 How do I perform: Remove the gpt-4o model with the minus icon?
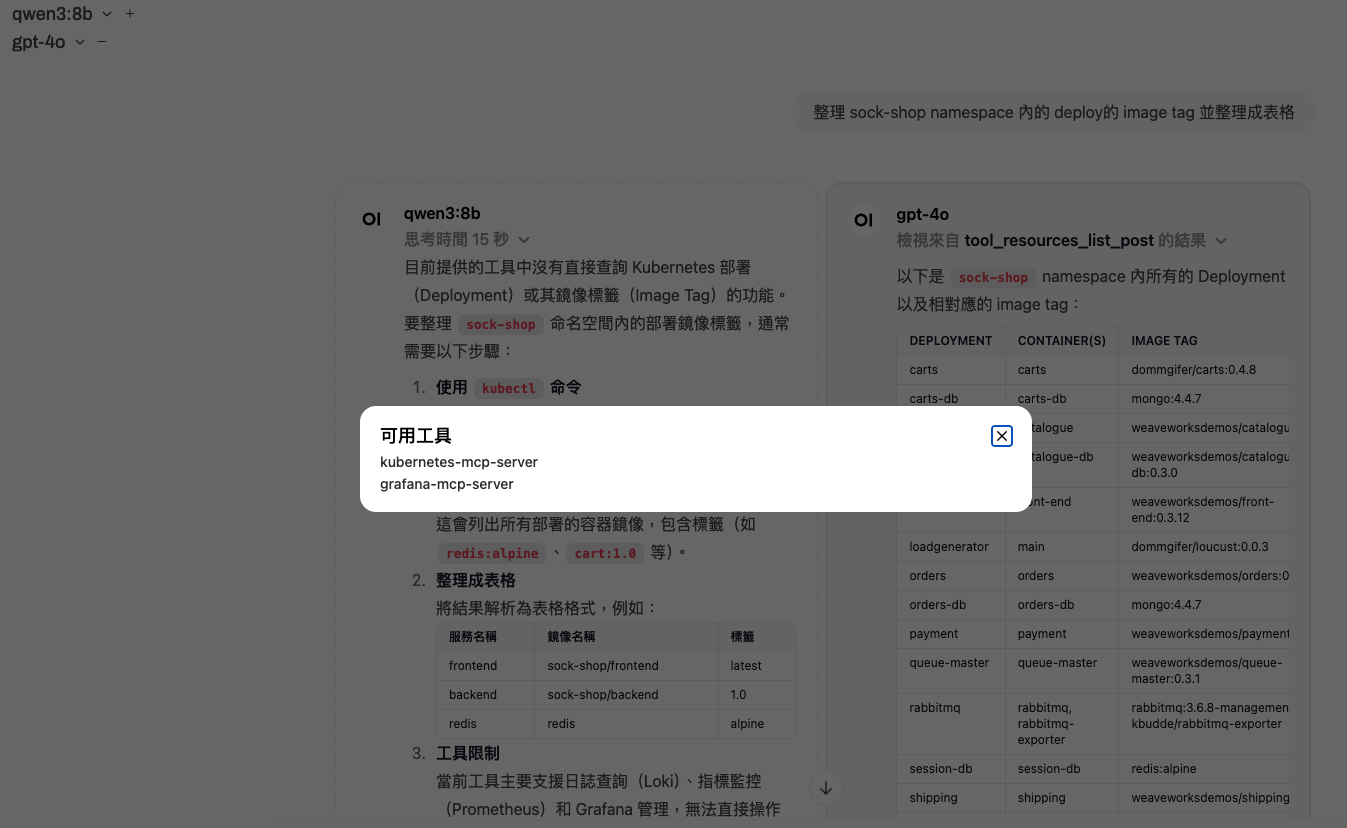[102, 42]
